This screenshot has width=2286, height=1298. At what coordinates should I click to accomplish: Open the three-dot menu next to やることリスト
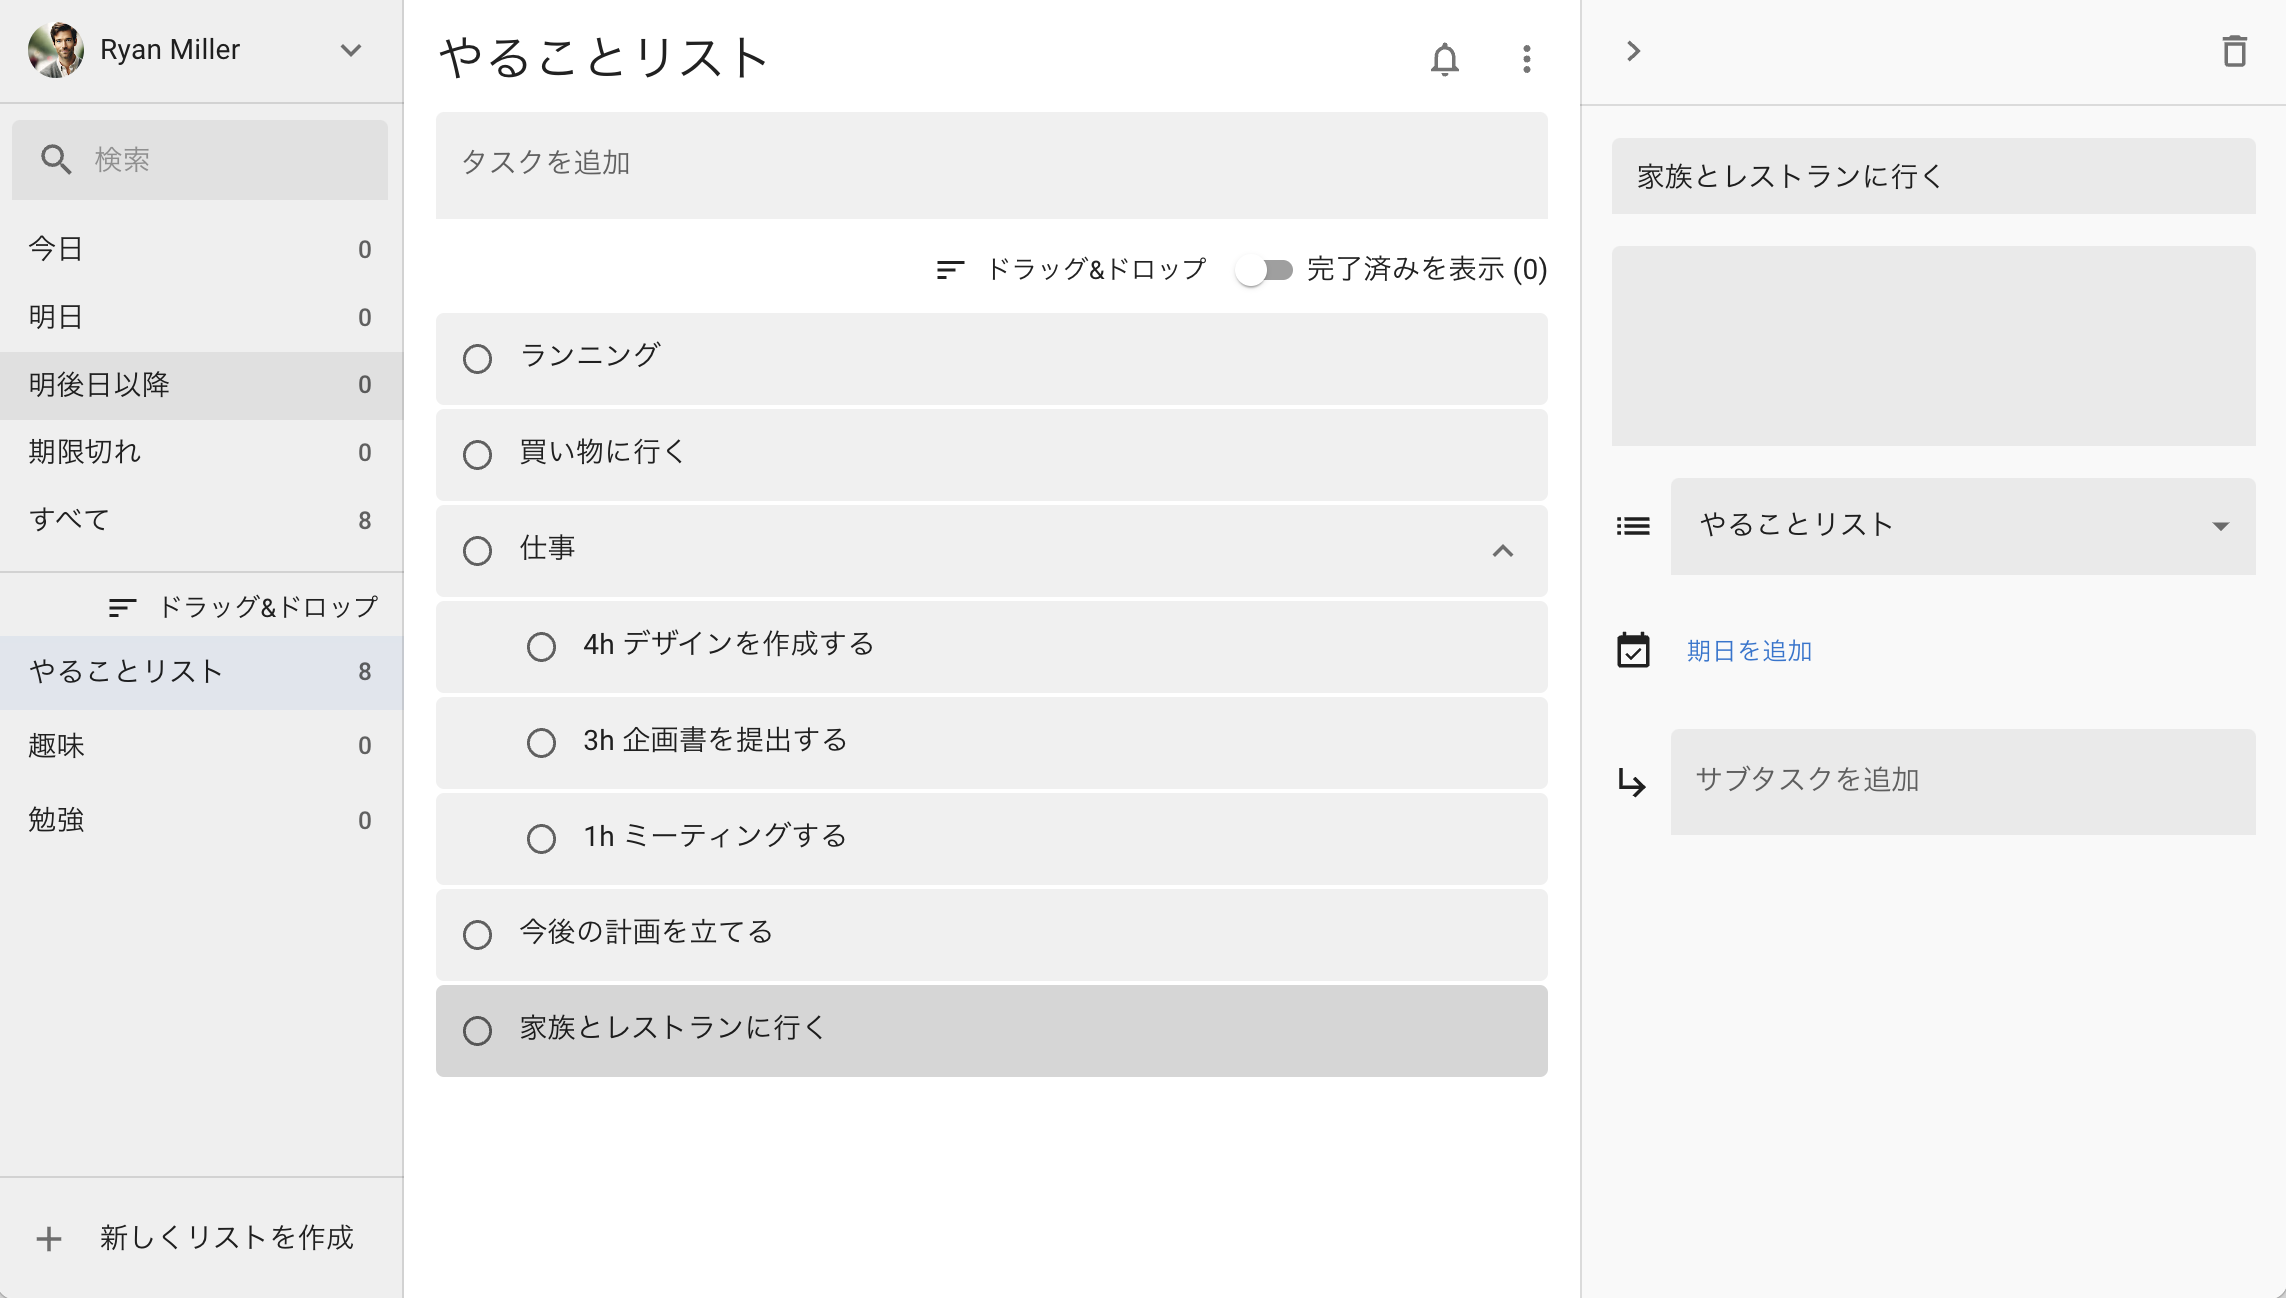pos(1525,60)
